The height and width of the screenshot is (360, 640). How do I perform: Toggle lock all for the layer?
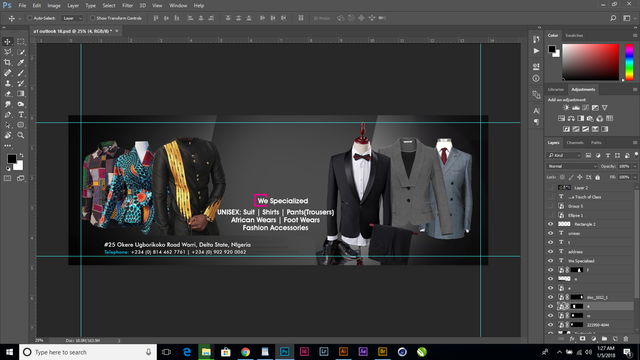598,177
